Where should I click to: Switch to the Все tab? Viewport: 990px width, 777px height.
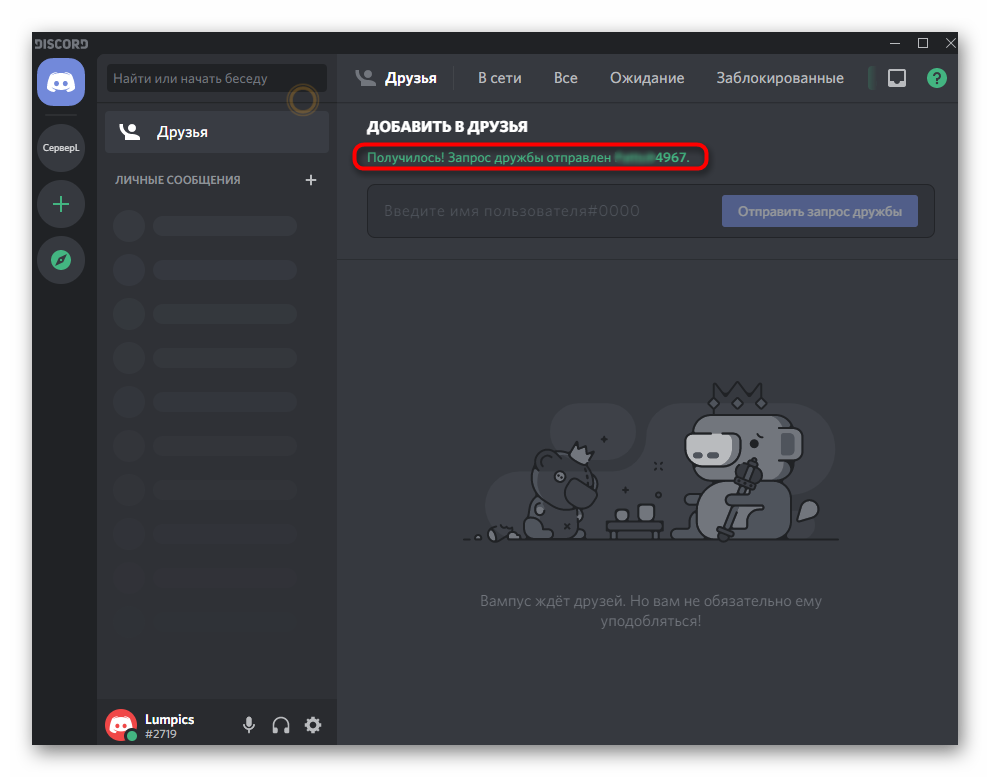click(x=566, y=78)
